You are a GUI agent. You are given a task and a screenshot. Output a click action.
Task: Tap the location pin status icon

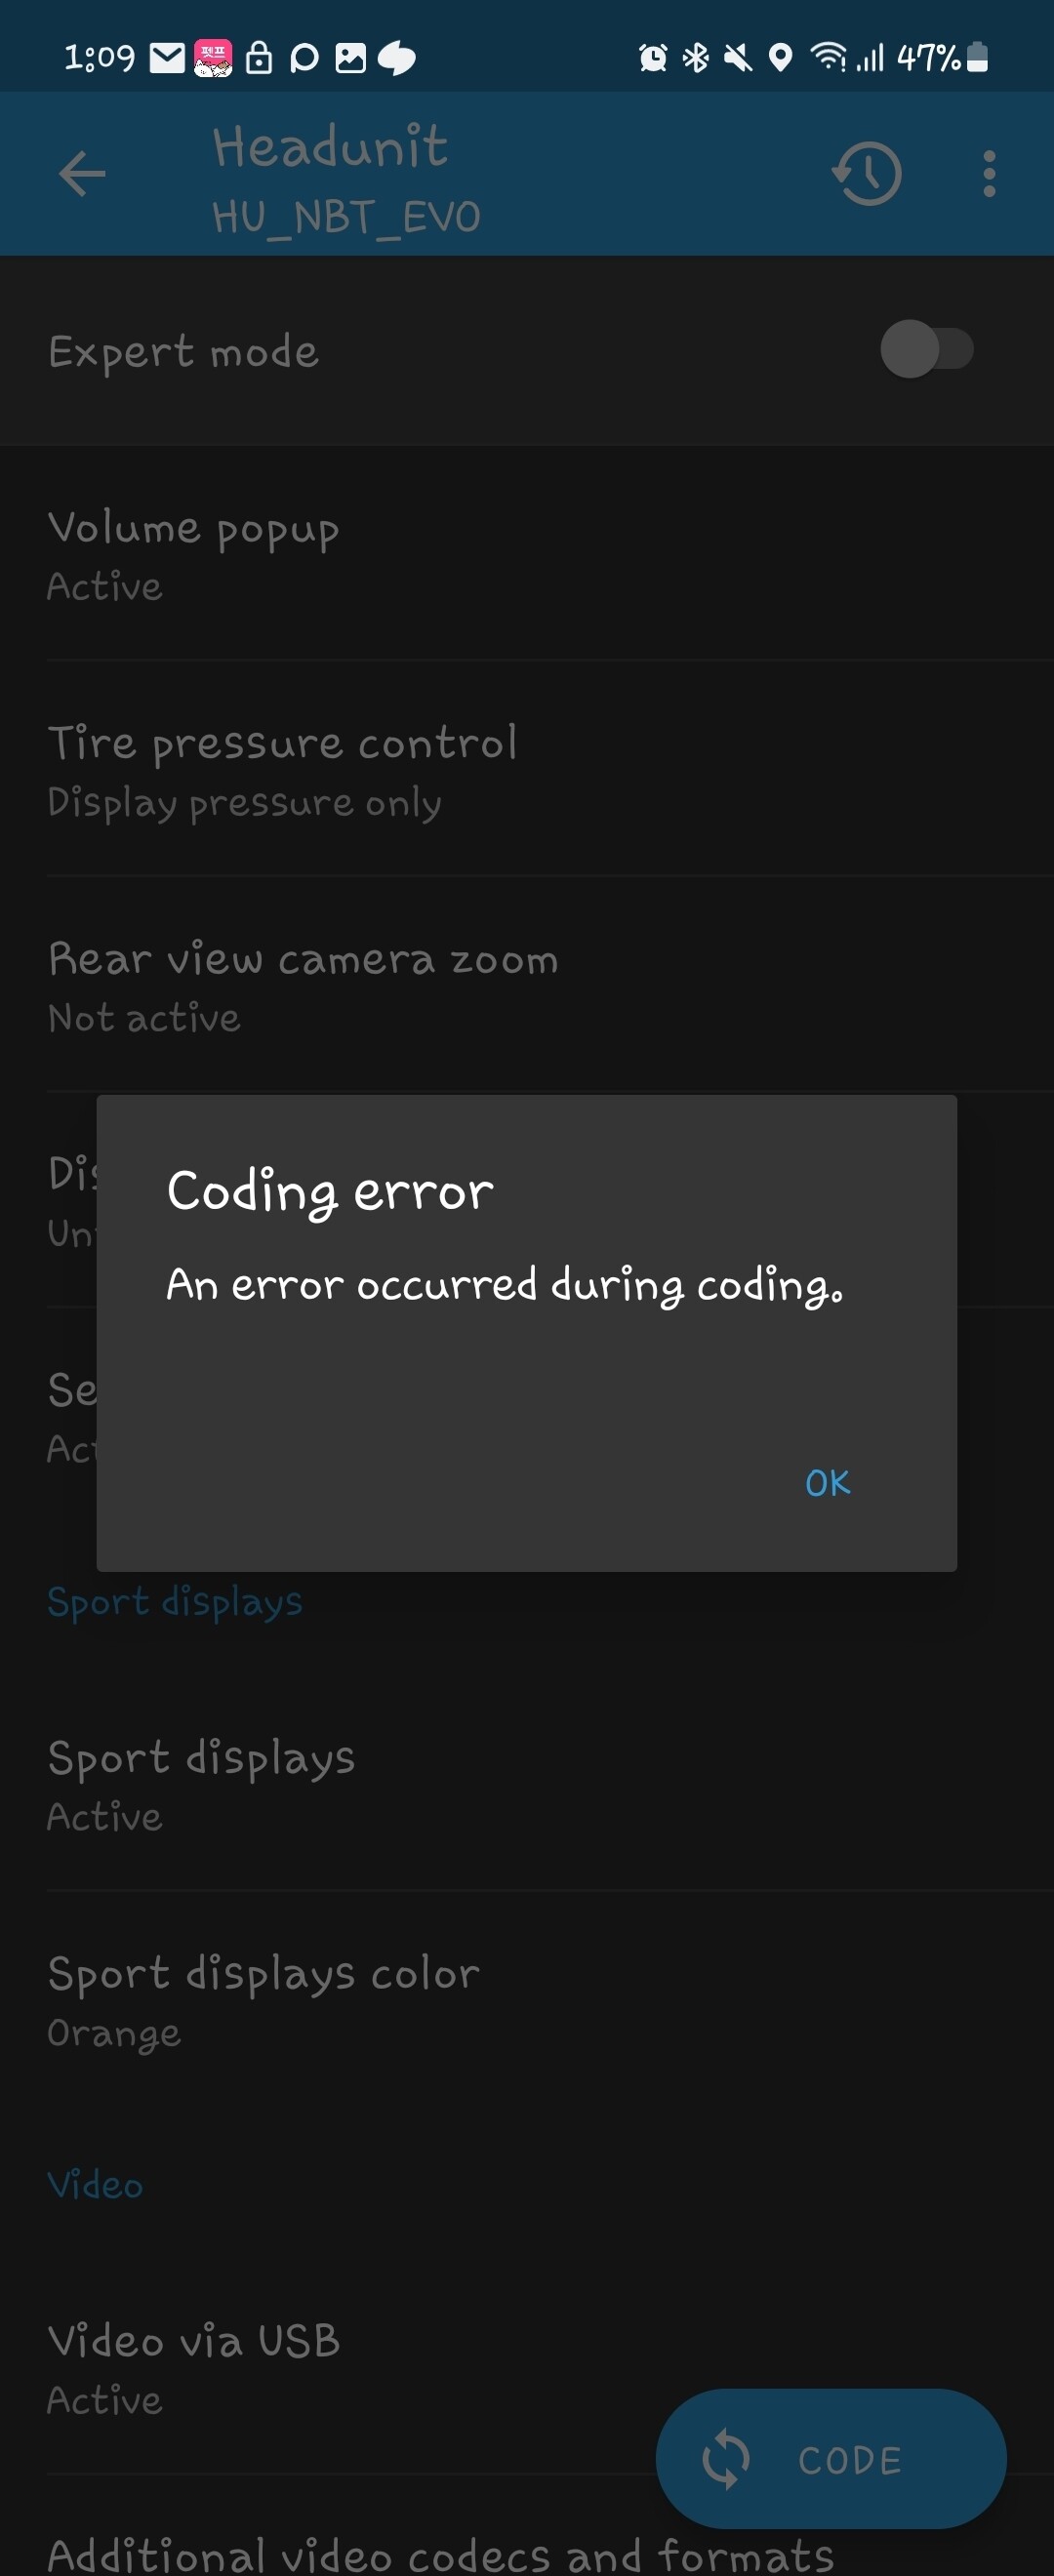point(781,58)
